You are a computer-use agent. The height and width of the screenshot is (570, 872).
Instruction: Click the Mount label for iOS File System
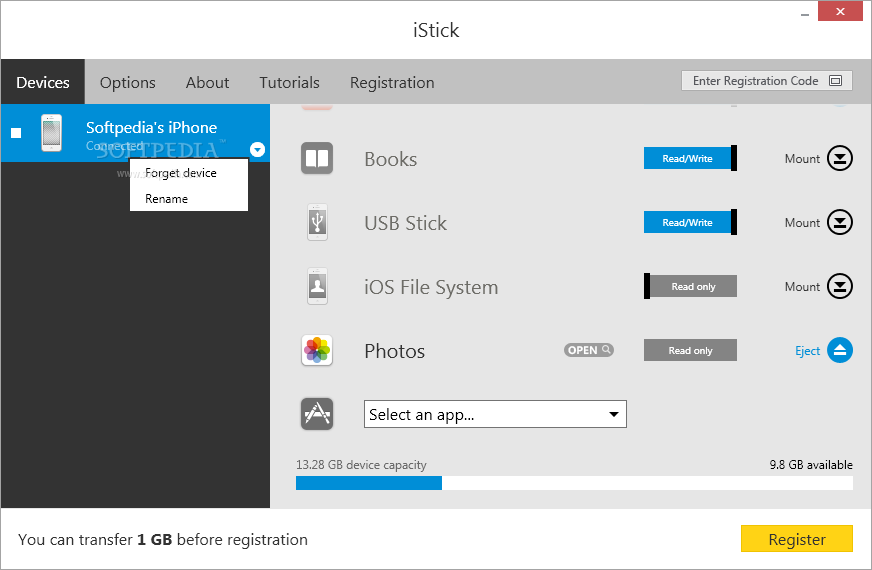coord(802,287)
